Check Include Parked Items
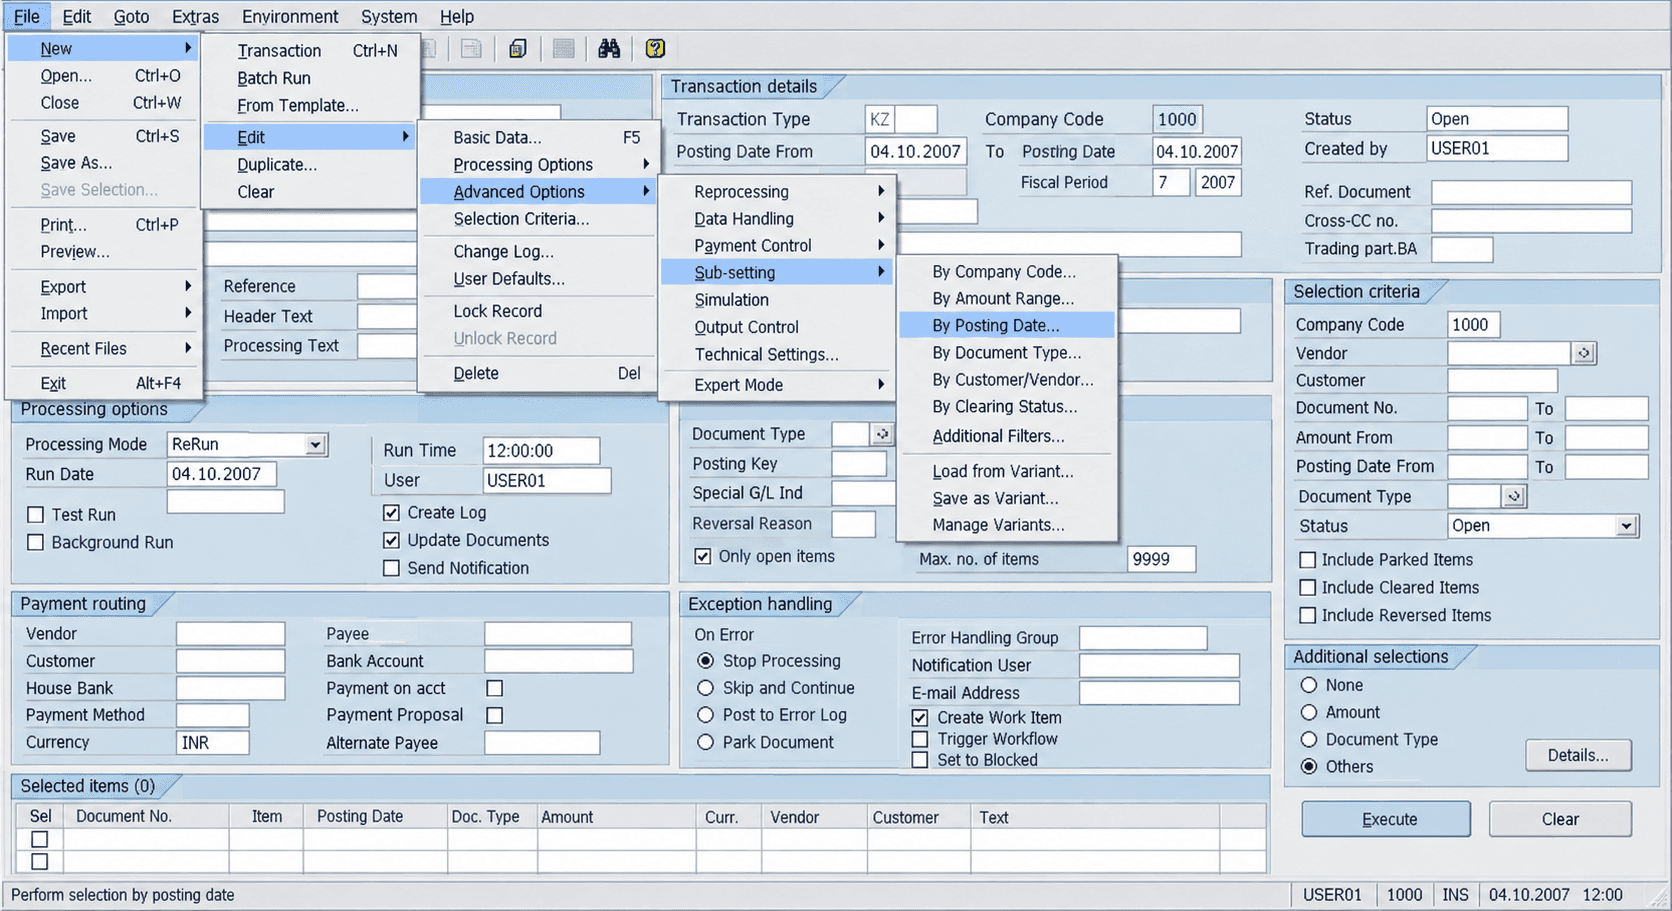 (x=1307, y=560)
